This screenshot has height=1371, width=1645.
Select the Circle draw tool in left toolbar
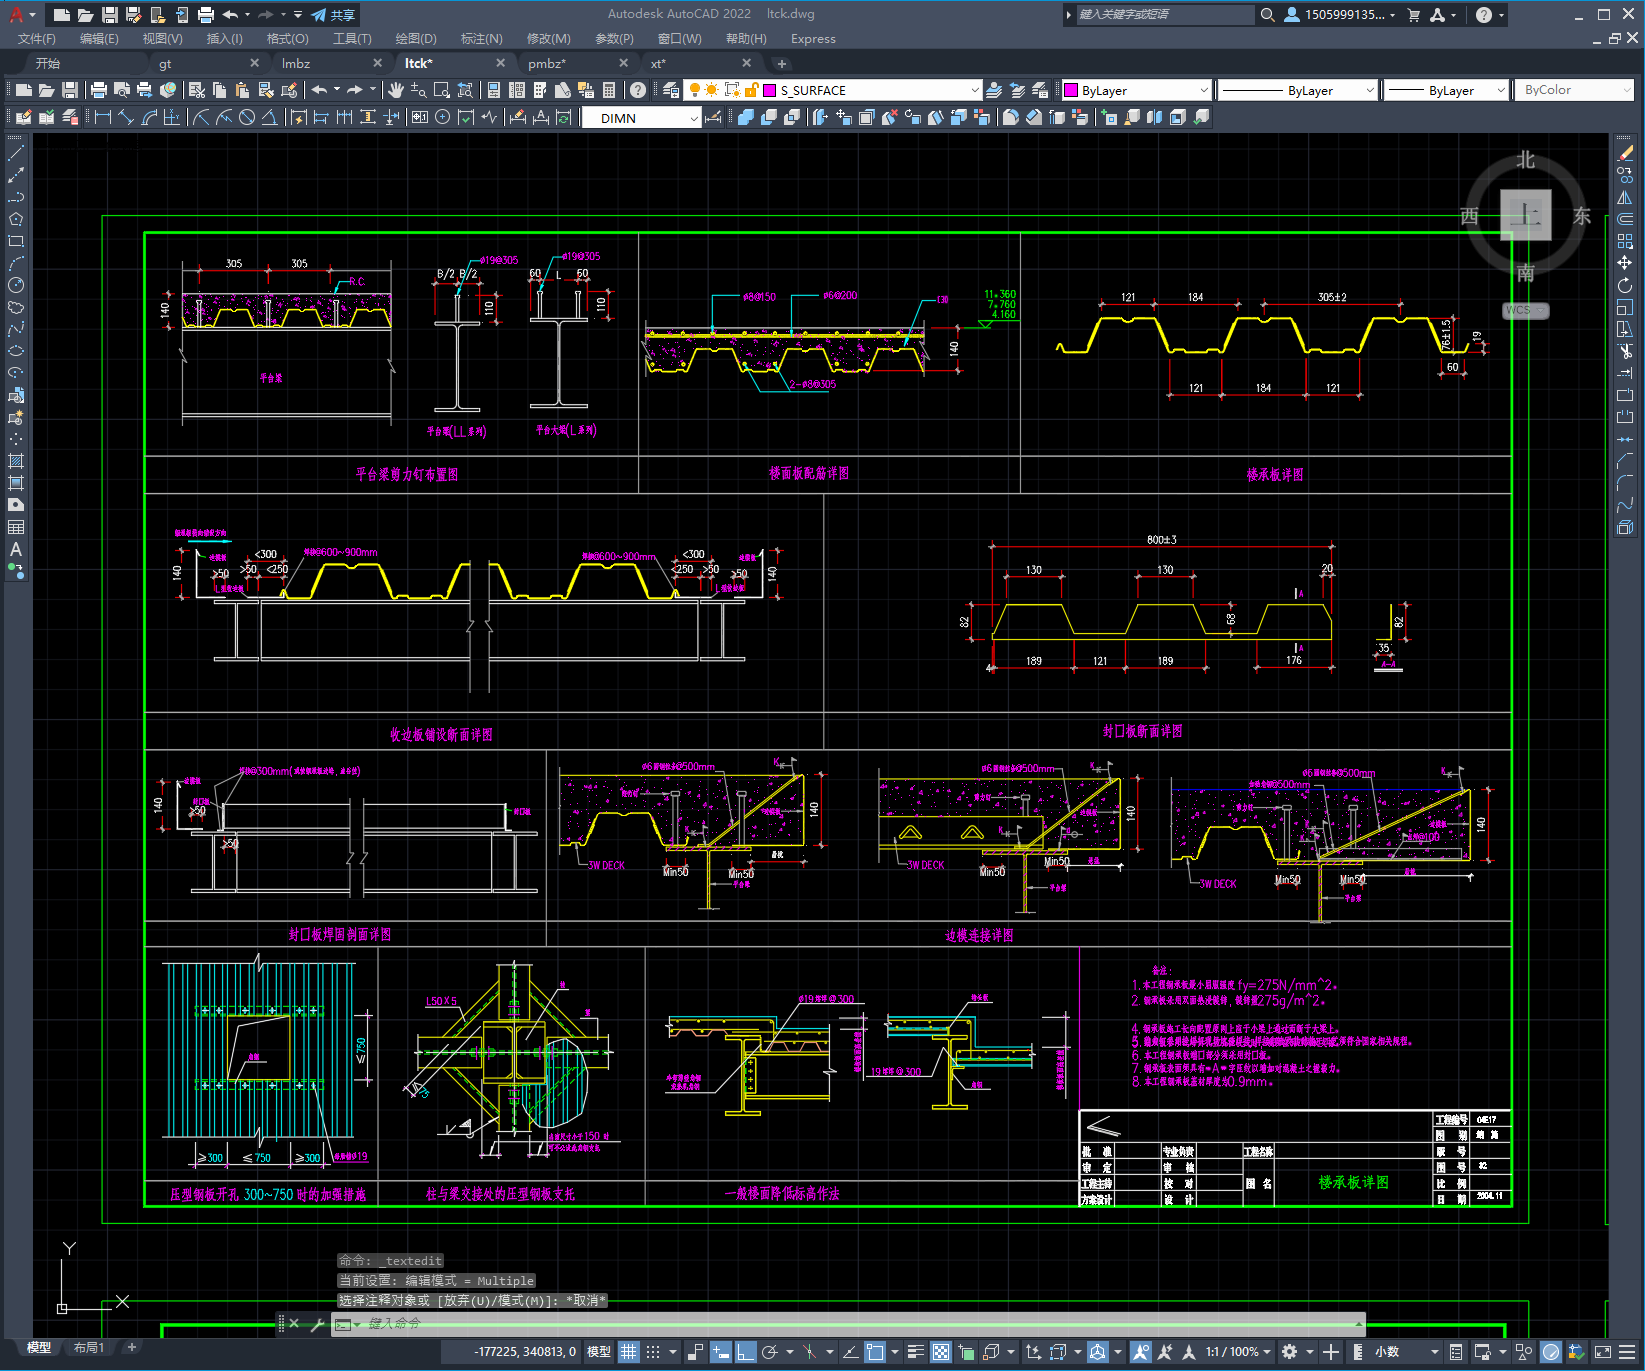[x=16, y=285]
